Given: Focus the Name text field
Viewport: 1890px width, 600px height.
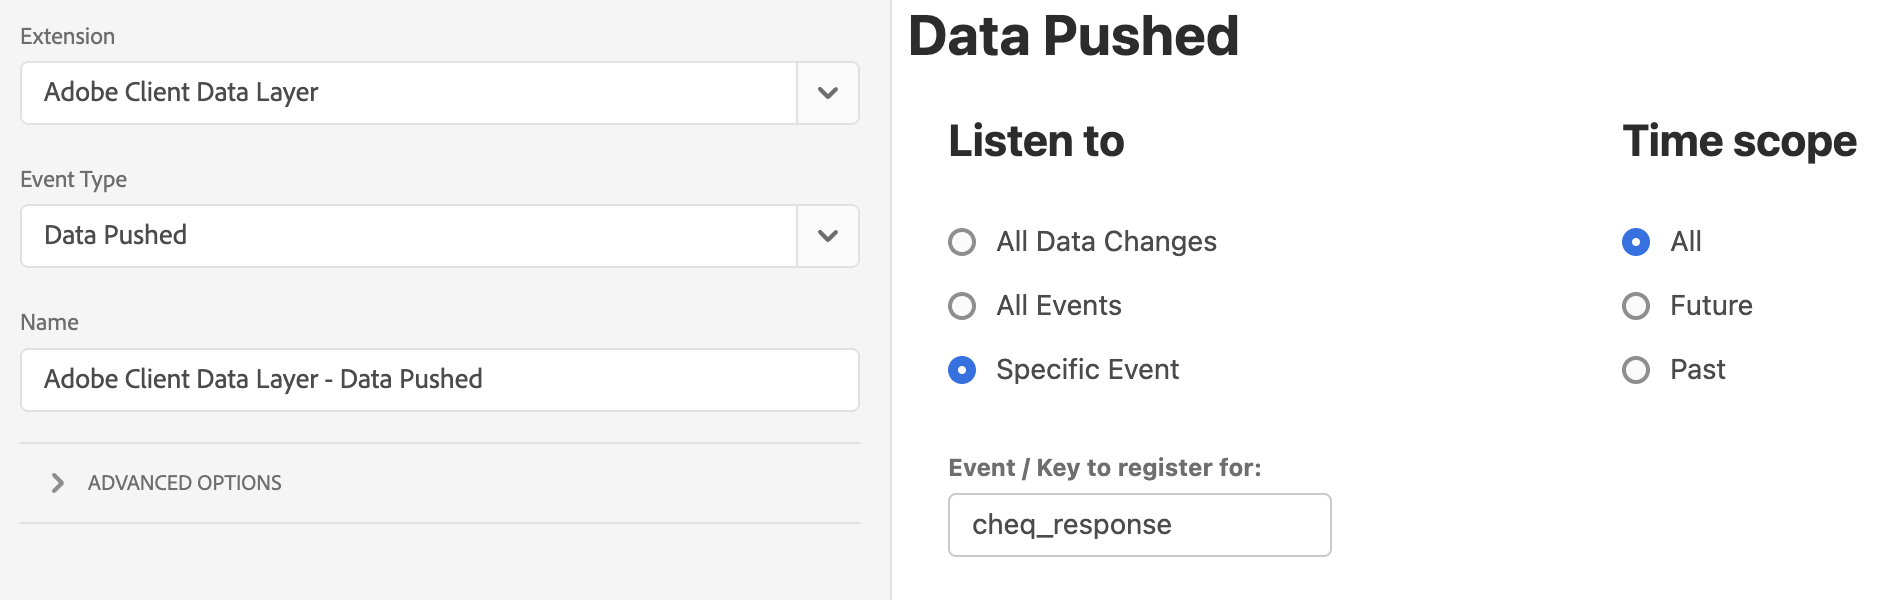Looking at the screenshot, I should click(440, 380).
